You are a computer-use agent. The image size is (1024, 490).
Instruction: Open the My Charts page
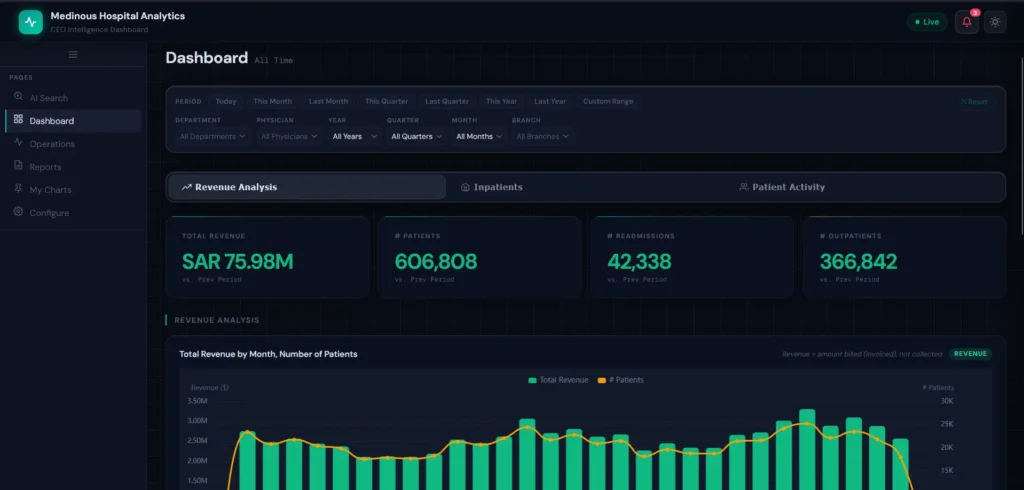(x=73, y=189)
